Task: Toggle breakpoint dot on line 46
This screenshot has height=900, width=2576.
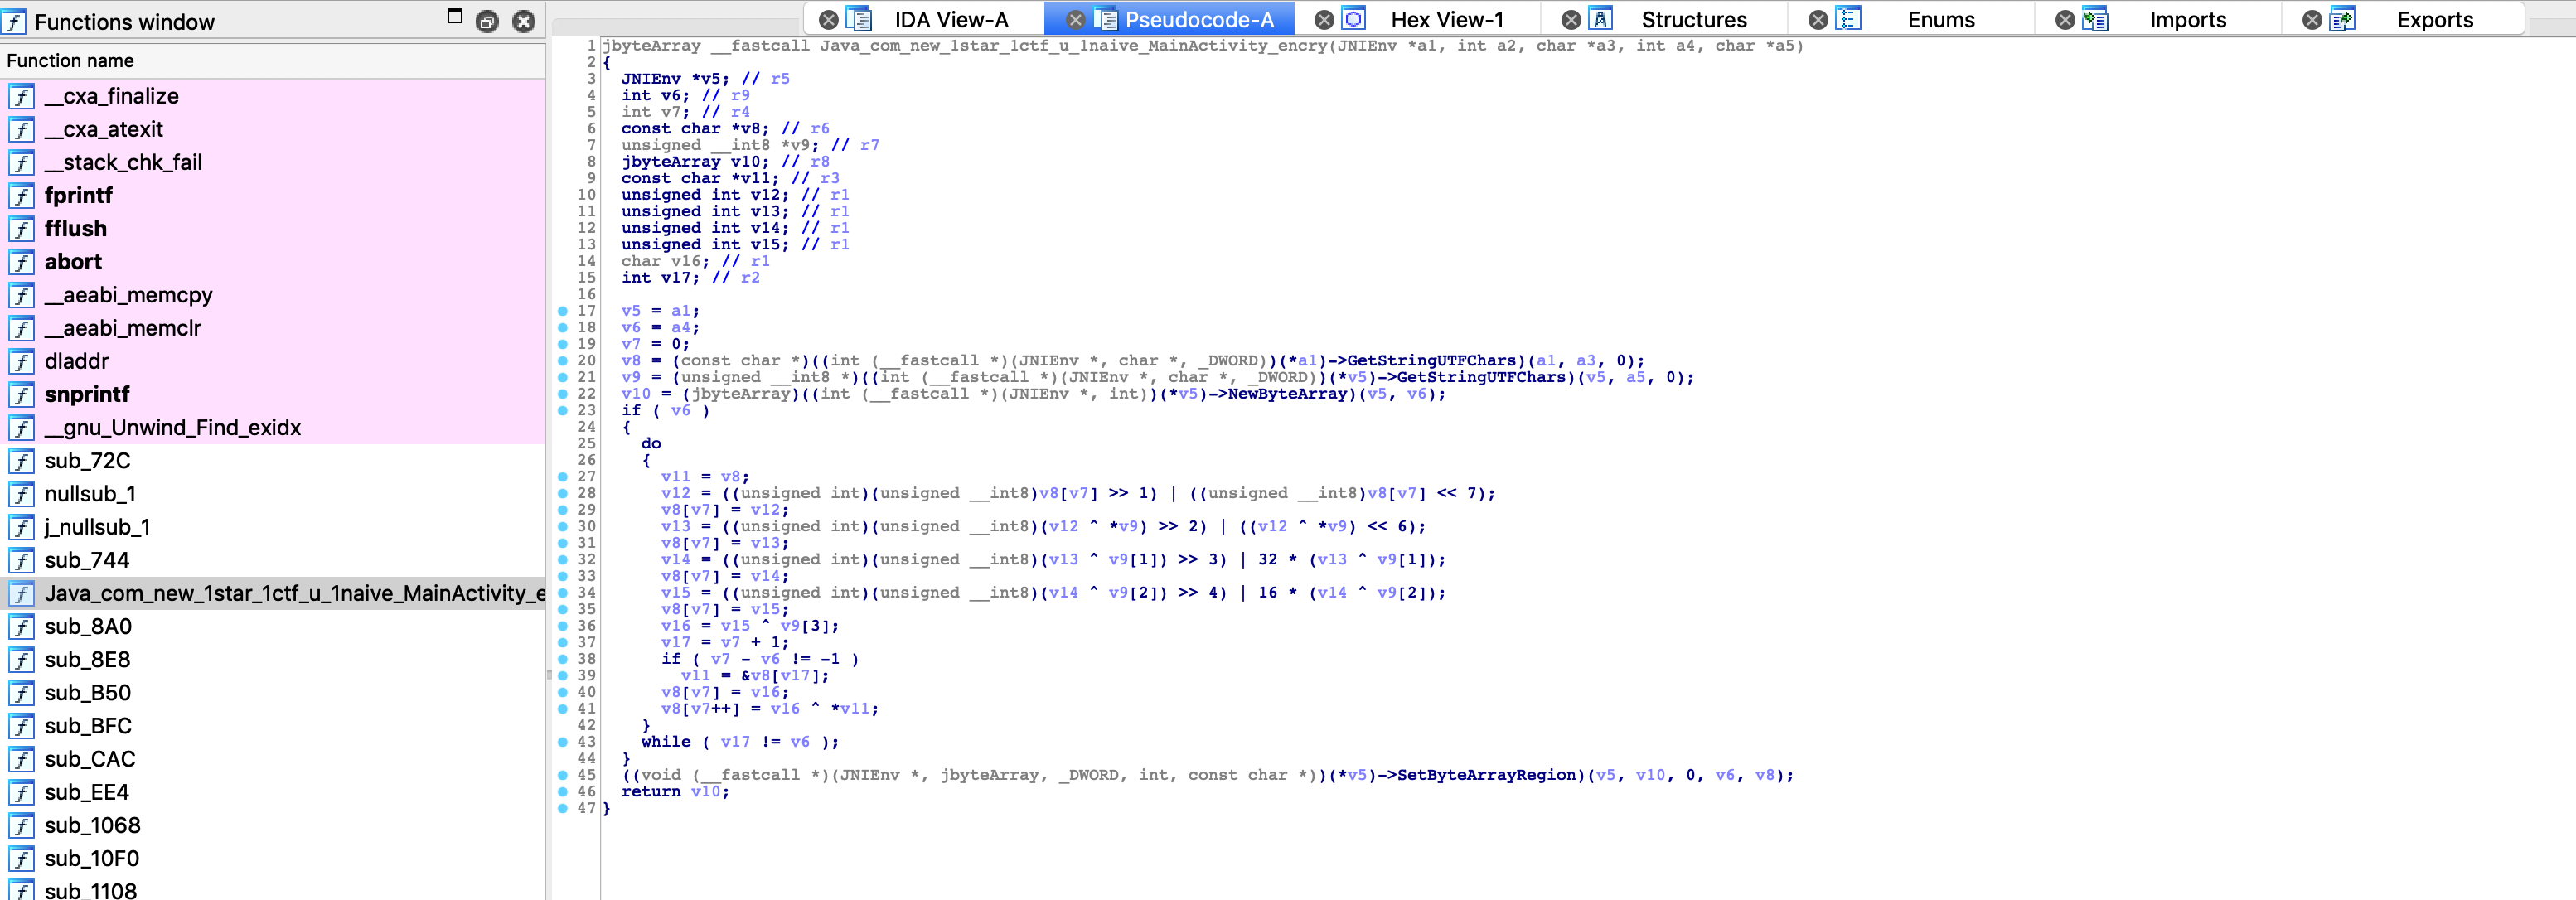Action: 563,791
